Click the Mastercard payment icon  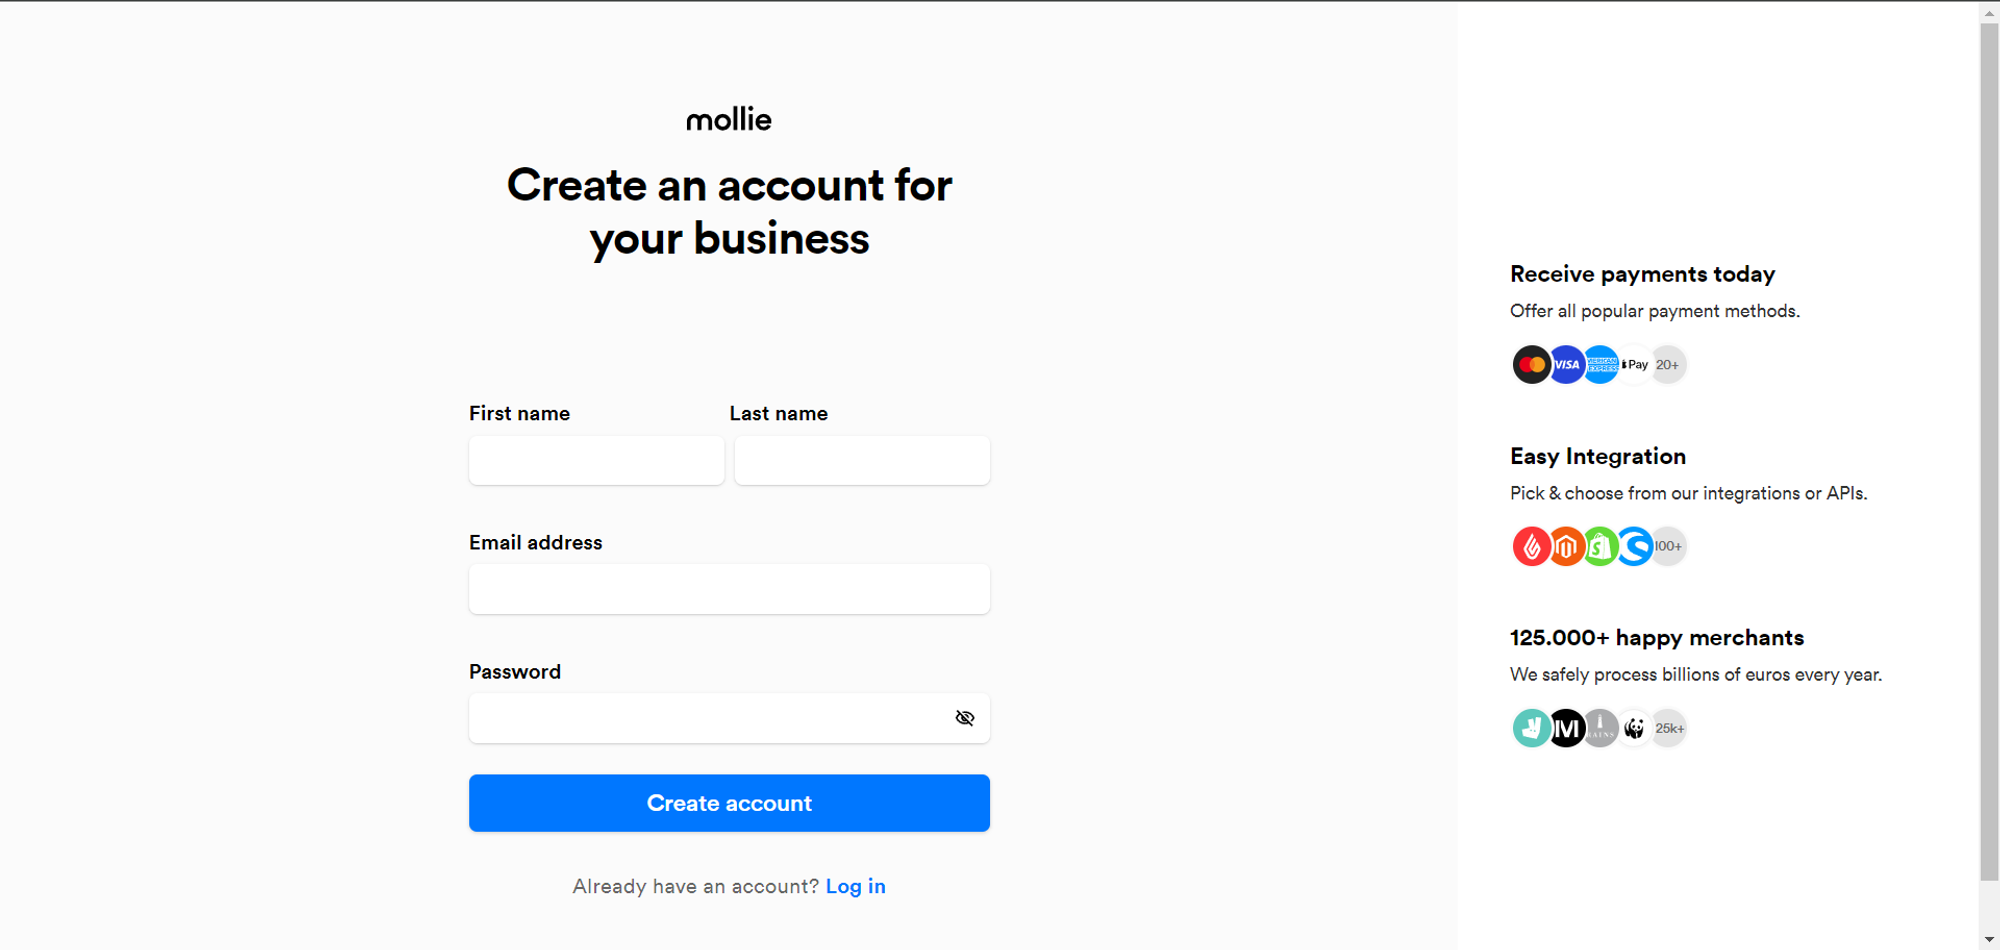pyautogui.click(x=1532, y=364)
